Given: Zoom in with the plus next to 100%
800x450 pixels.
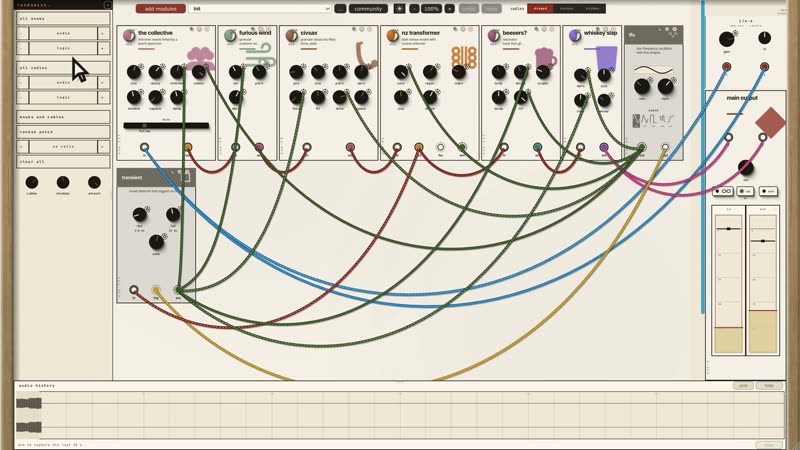Looking at the screenshot, I should pyautogui.click(x=449, y=9).
